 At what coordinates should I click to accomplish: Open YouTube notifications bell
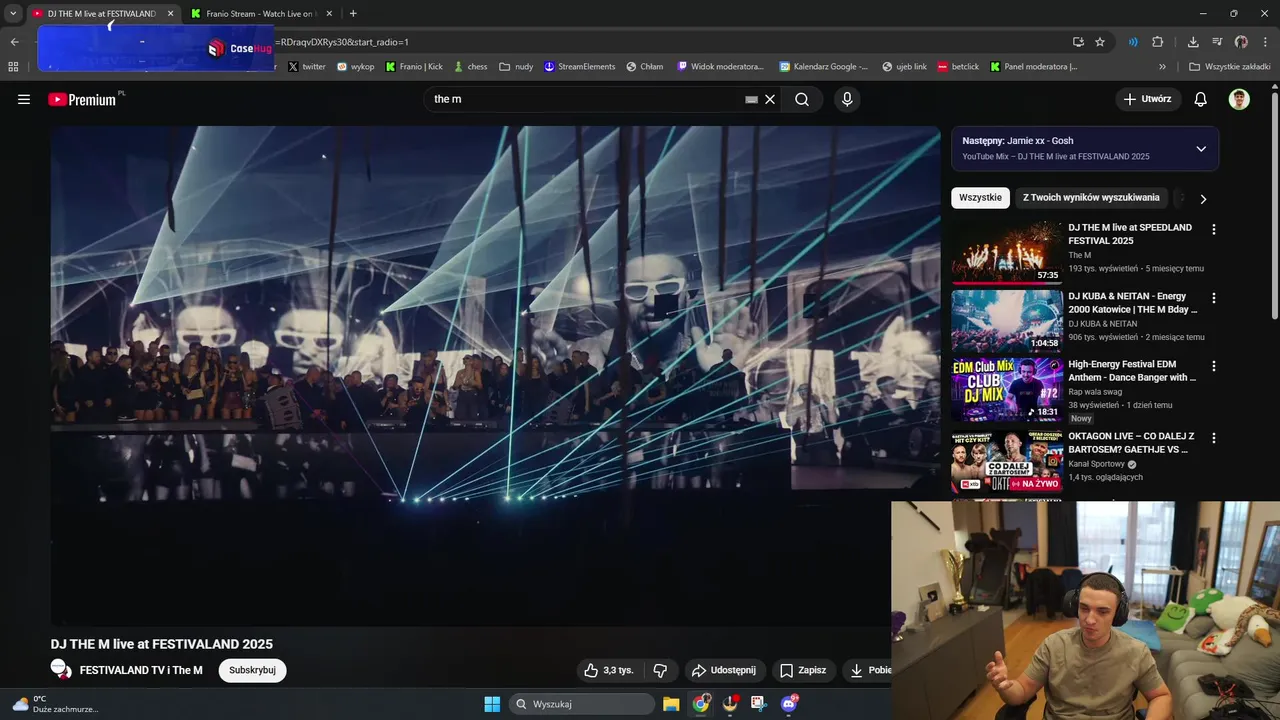pos(1201,99)
